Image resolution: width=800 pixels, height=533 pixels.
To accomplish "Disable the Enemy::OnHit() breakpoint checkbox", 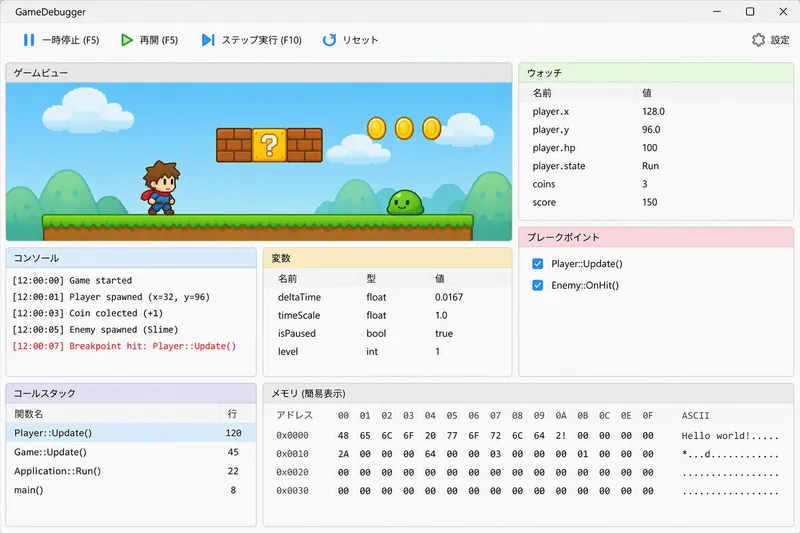I will 537,285.
